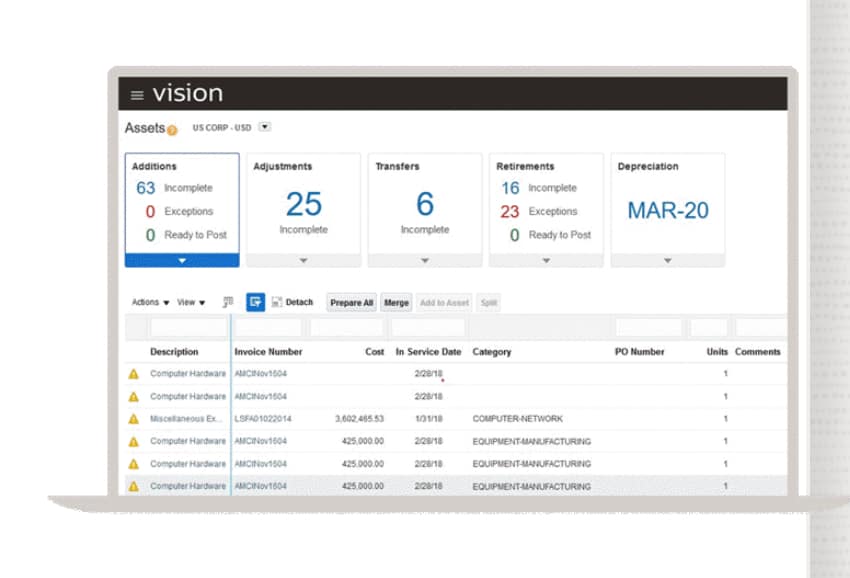The height and width of the screenshot is (578, 850).
Task: Open the hamburger navigation menu
Action: click(137, 95)
